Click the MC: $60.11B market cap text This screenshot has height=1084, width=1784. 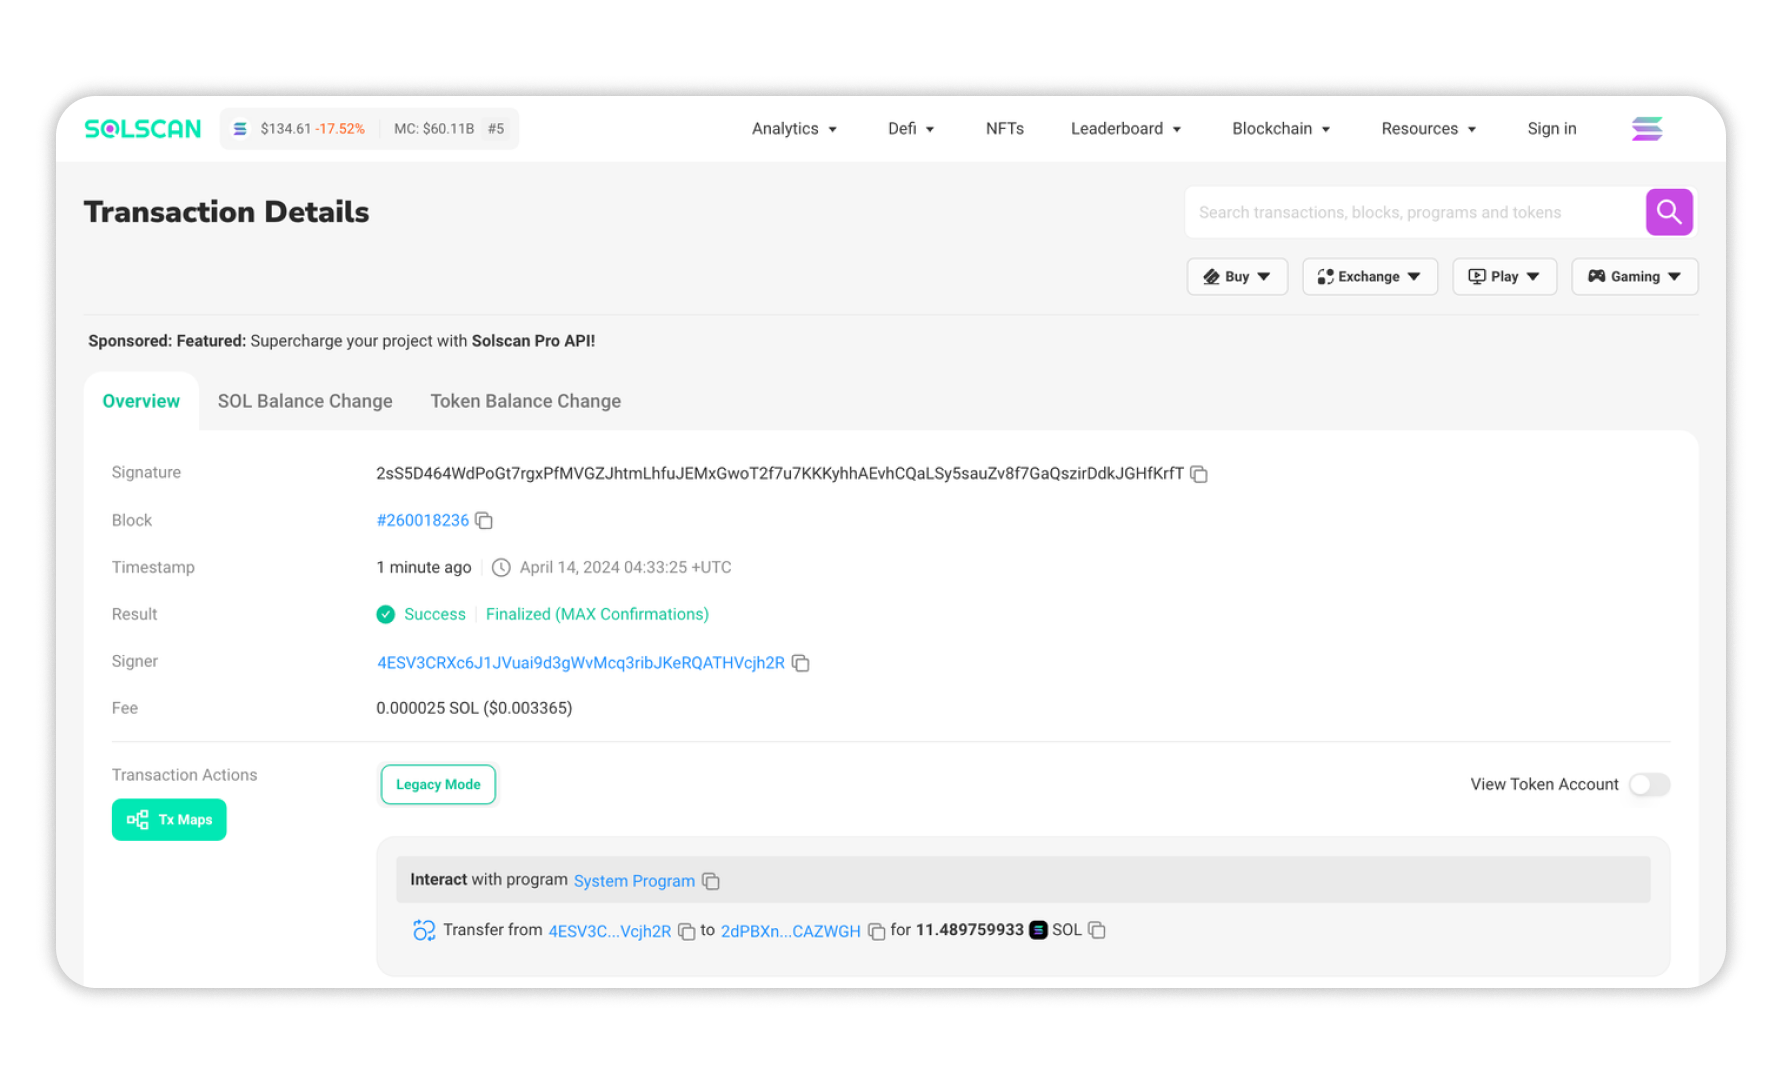coord(434,129)
